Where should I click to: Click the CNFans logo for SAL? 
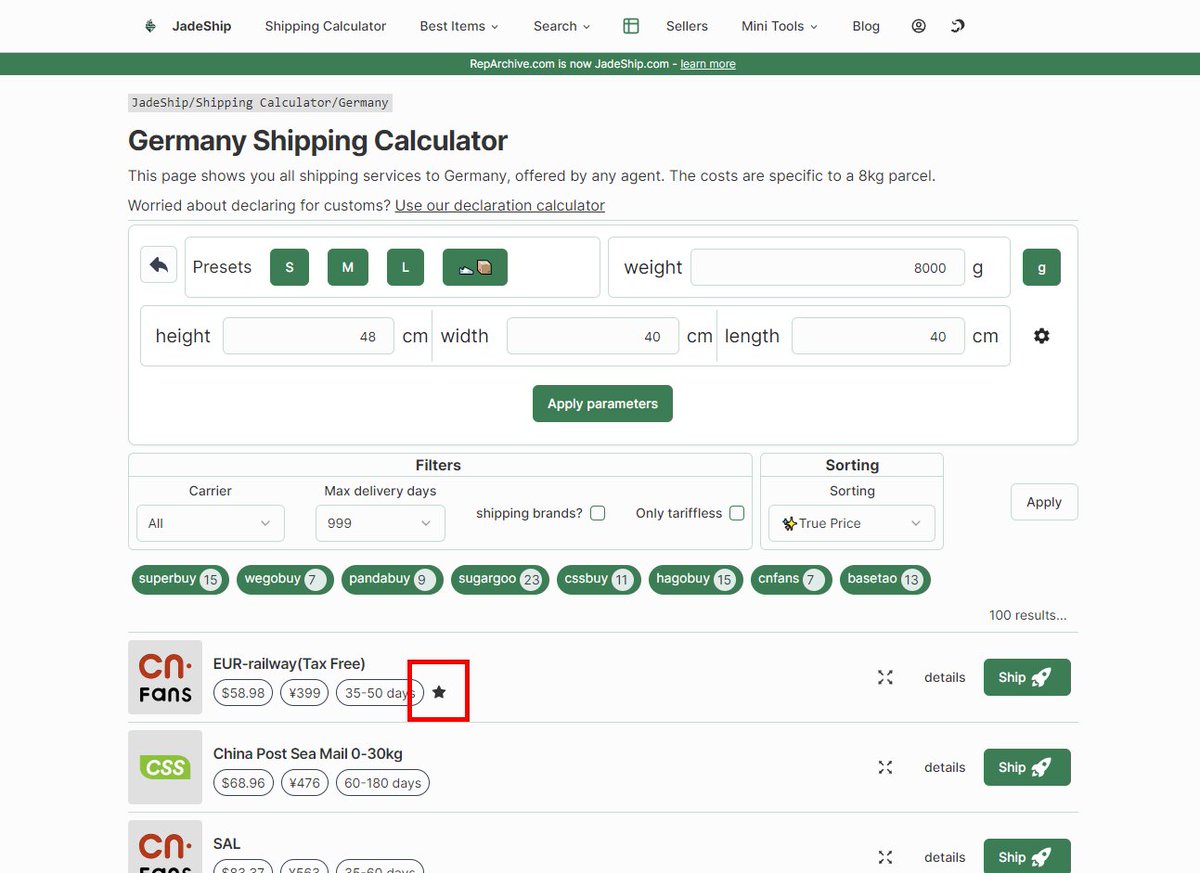[165, 847]
